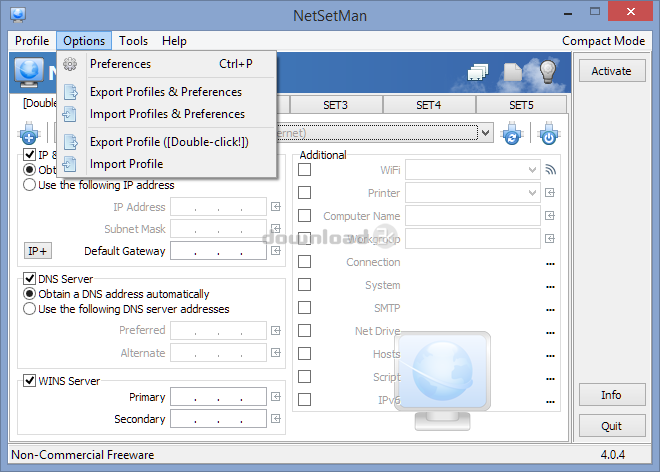Enable the SMTP checkbox
Image resolution: width=660 pixels, height=472 pixels.
coord(304,307)
